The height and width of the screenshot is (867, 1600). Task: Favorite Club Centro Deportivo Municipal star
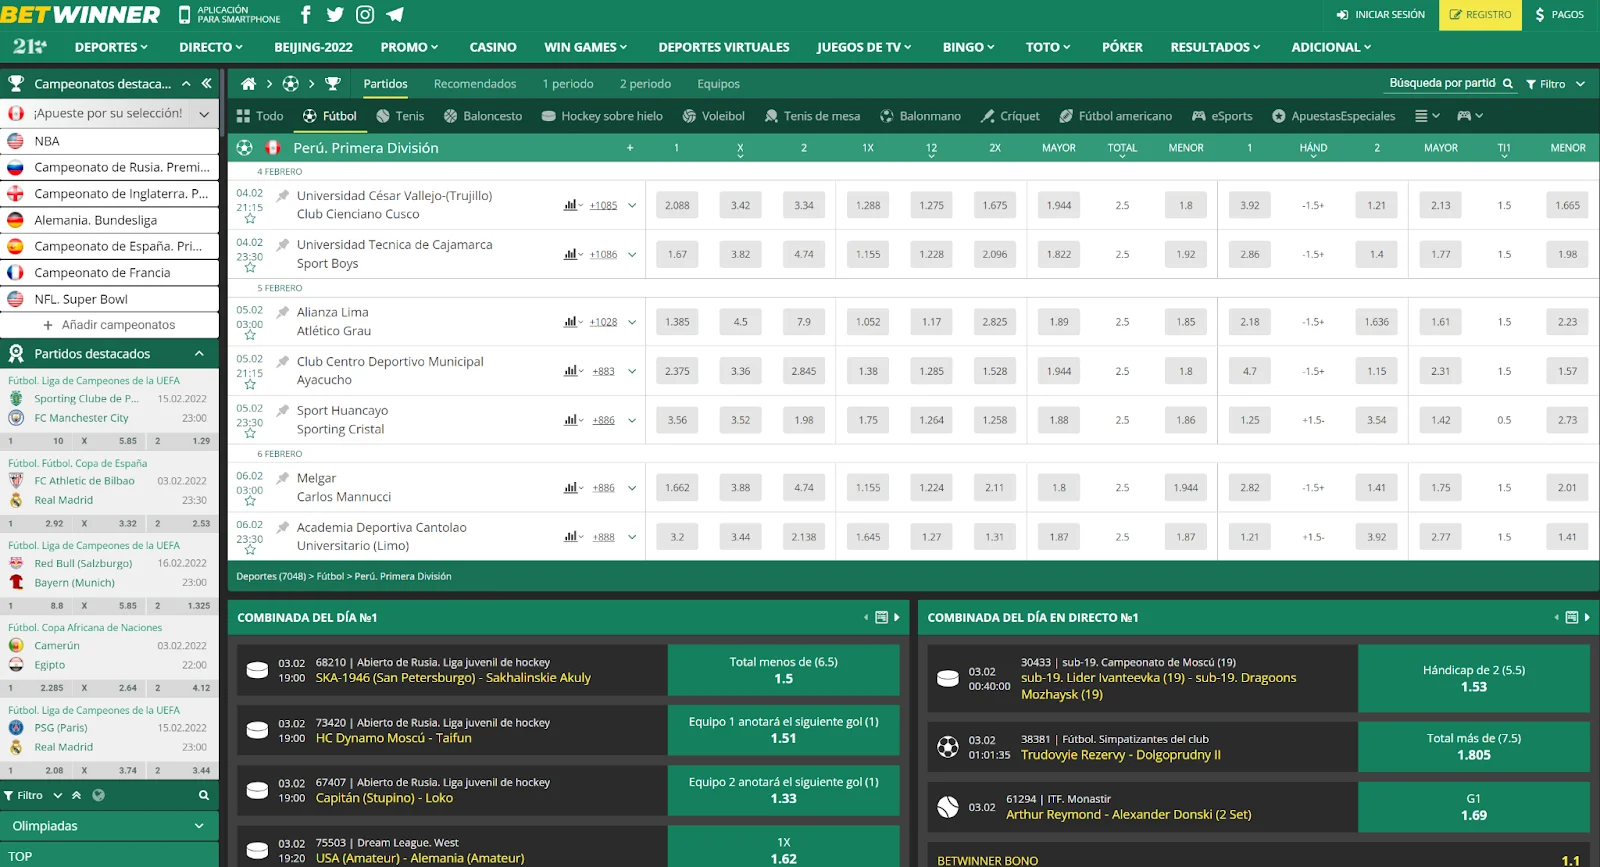click(250, 385)
